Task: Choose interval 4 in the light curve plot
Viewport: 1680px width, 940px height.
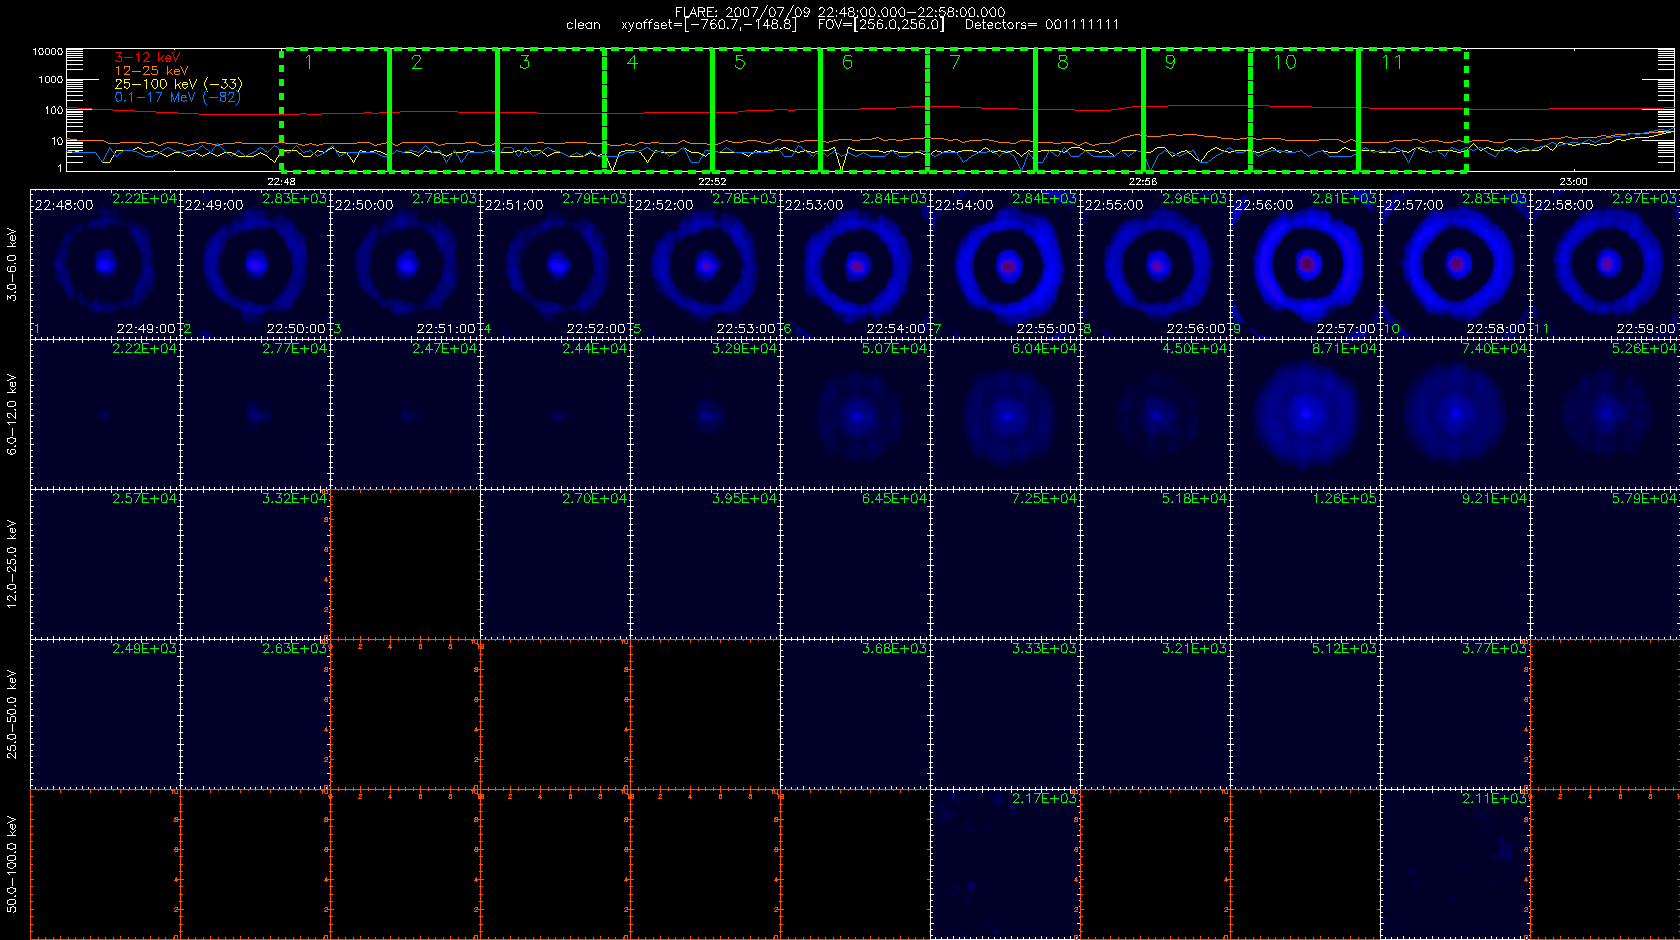Action: coord(659,110)
